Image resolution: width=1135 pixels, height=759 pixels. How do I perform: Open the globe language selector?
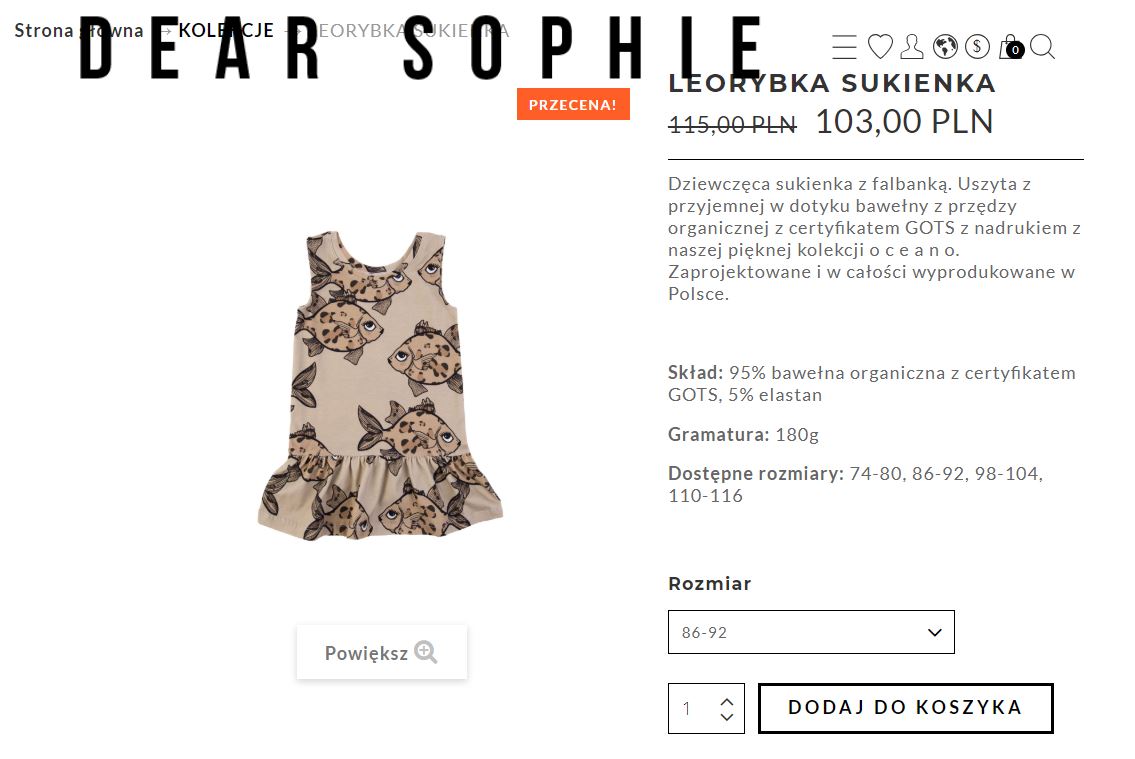coord(945,47)
